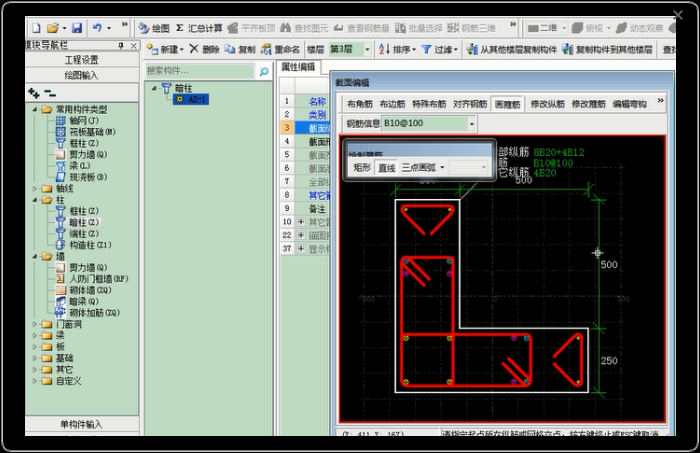Click 删除 delete button
700x453 pixels.
204,49
